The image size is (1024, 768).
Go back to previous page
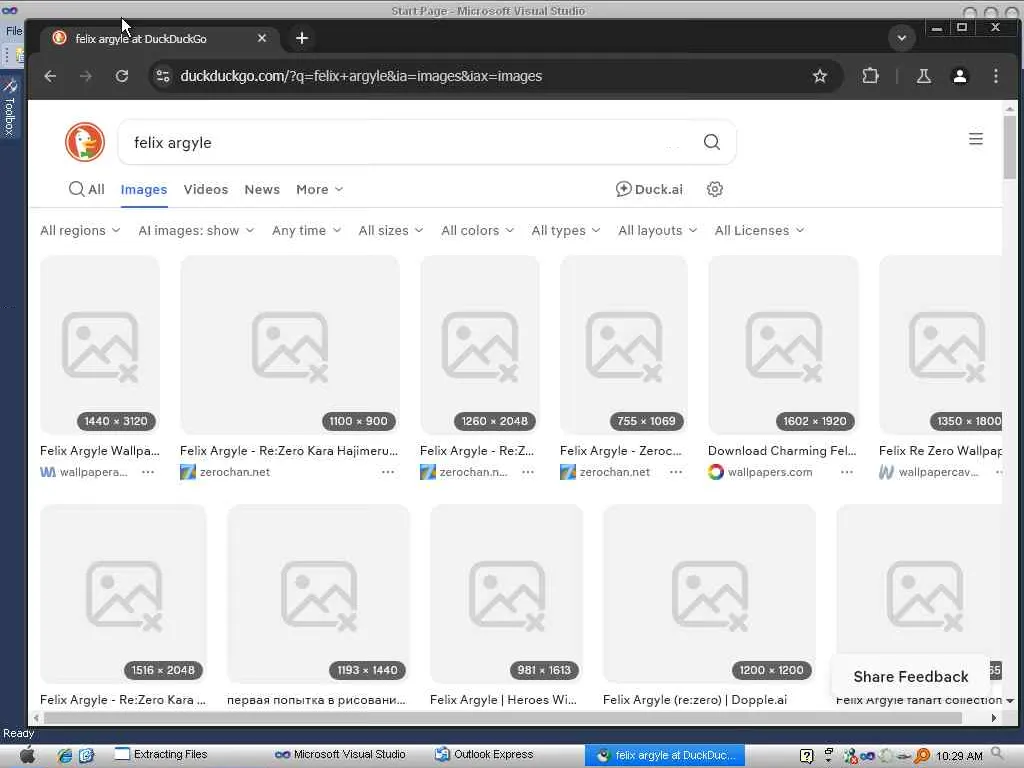(50, 76)
